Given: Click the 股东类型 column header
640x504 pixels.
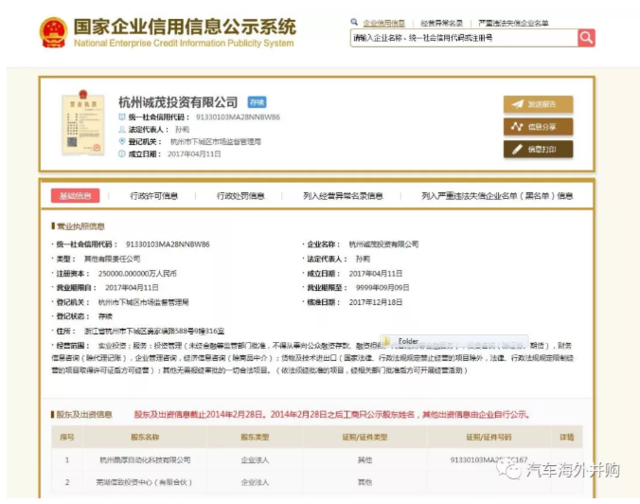Looking at the screenshot, I should [255, 437].
